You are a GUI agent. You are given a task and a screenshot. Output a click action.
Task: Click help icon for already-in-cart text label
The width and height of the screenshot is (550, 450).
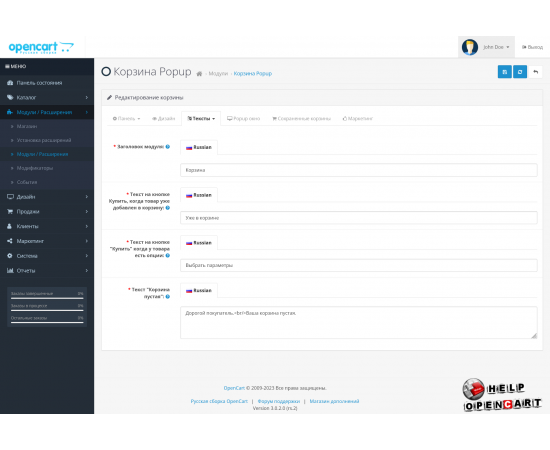(168, 208)
